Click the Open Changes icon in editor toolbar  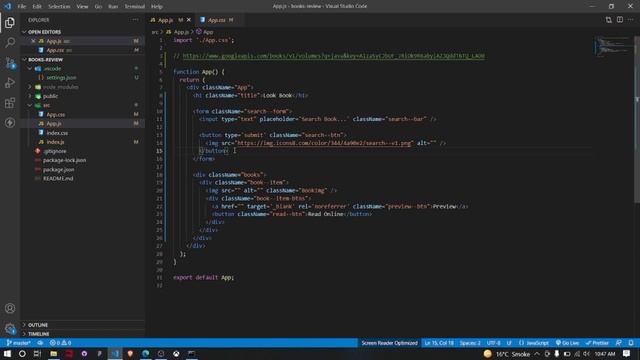click(x=609, y=20)
